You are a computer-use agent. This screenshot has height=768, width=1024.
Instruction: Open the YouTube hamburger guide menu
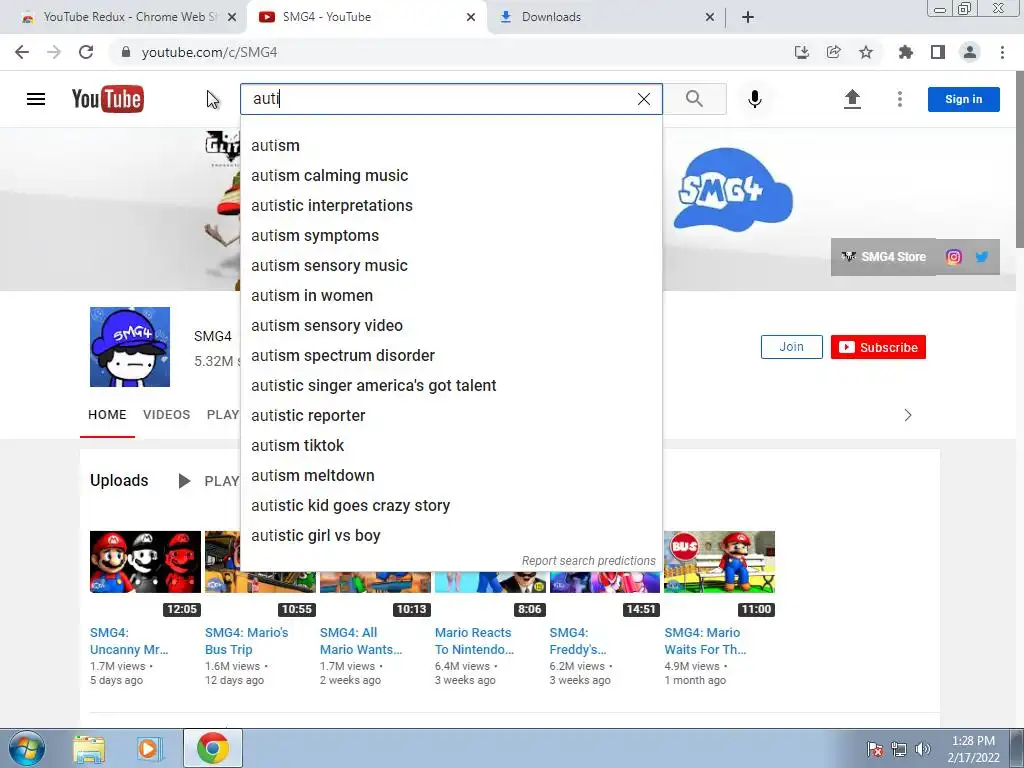pos(36,99)
